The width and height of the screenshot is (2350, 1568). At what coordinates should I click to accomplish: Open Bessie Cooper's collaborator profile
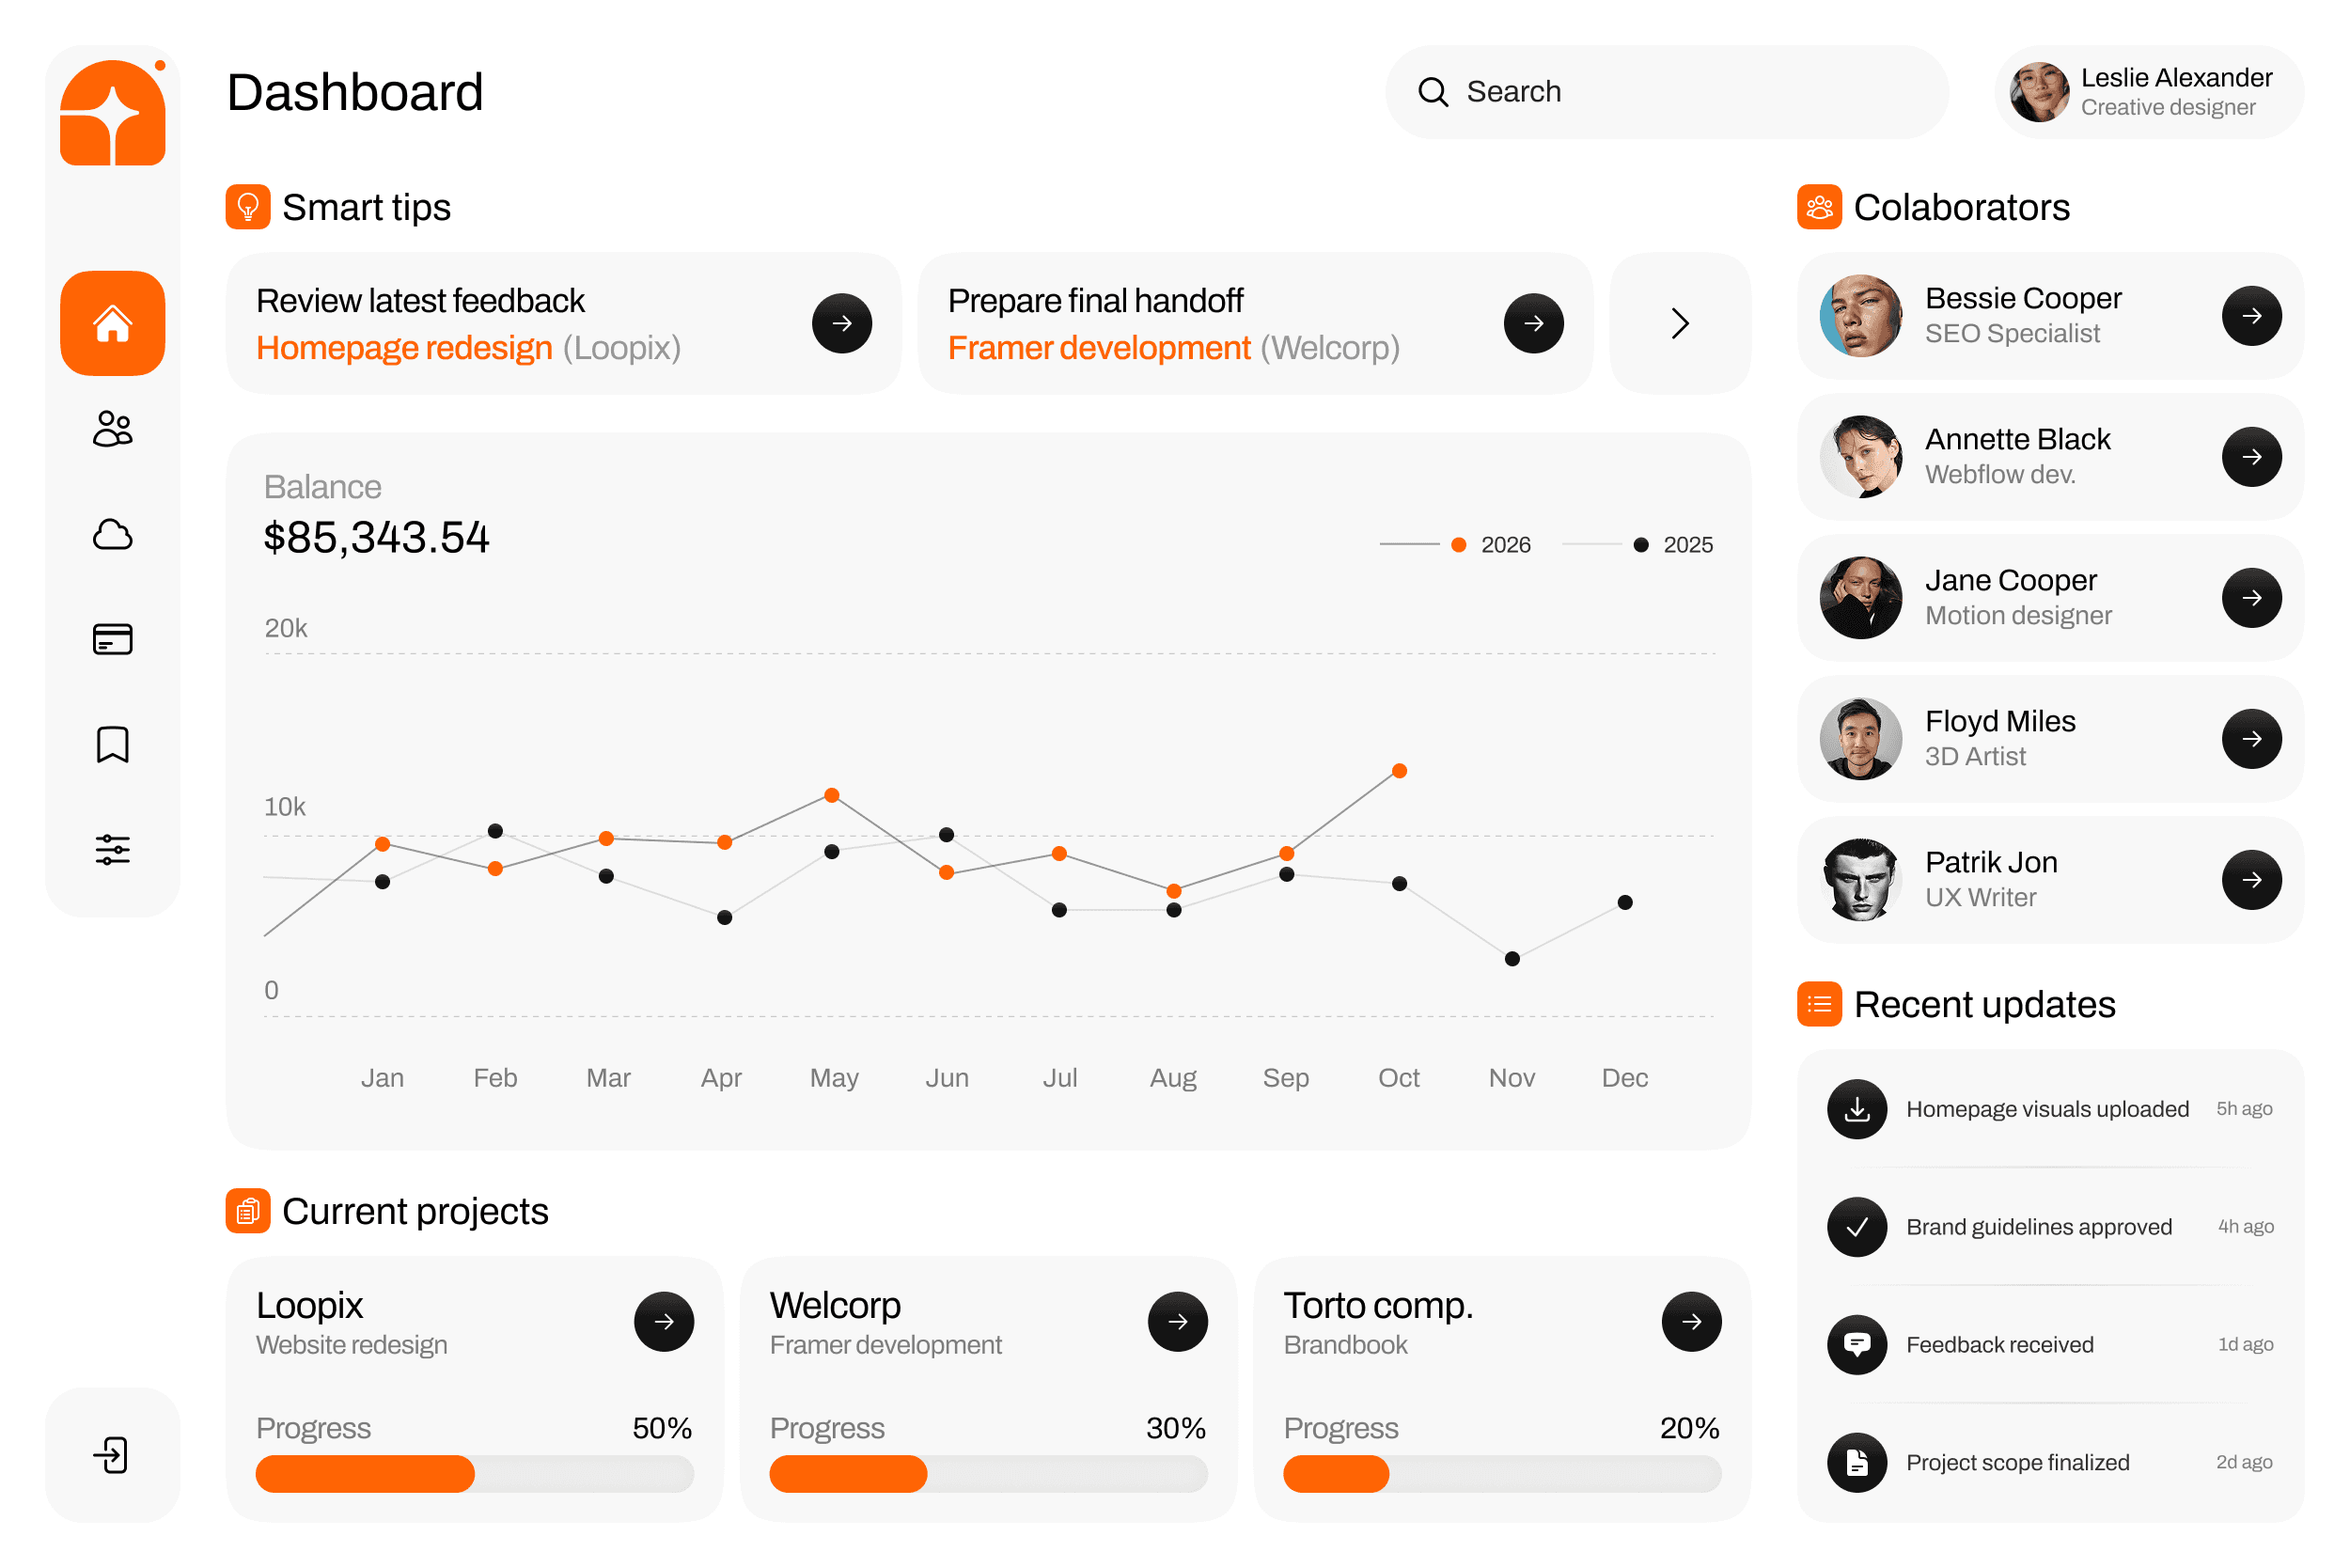[x=2251, y=316]
